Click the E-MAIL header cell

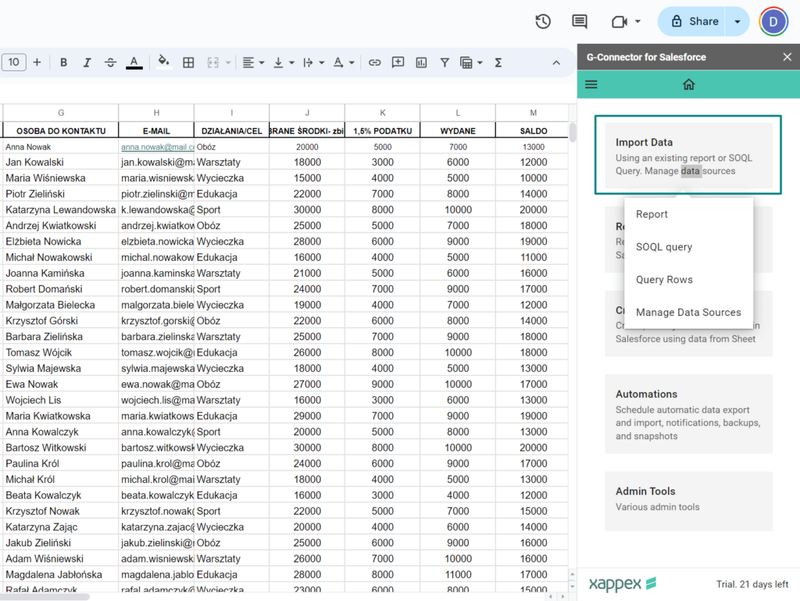click(x=156, y=131)
